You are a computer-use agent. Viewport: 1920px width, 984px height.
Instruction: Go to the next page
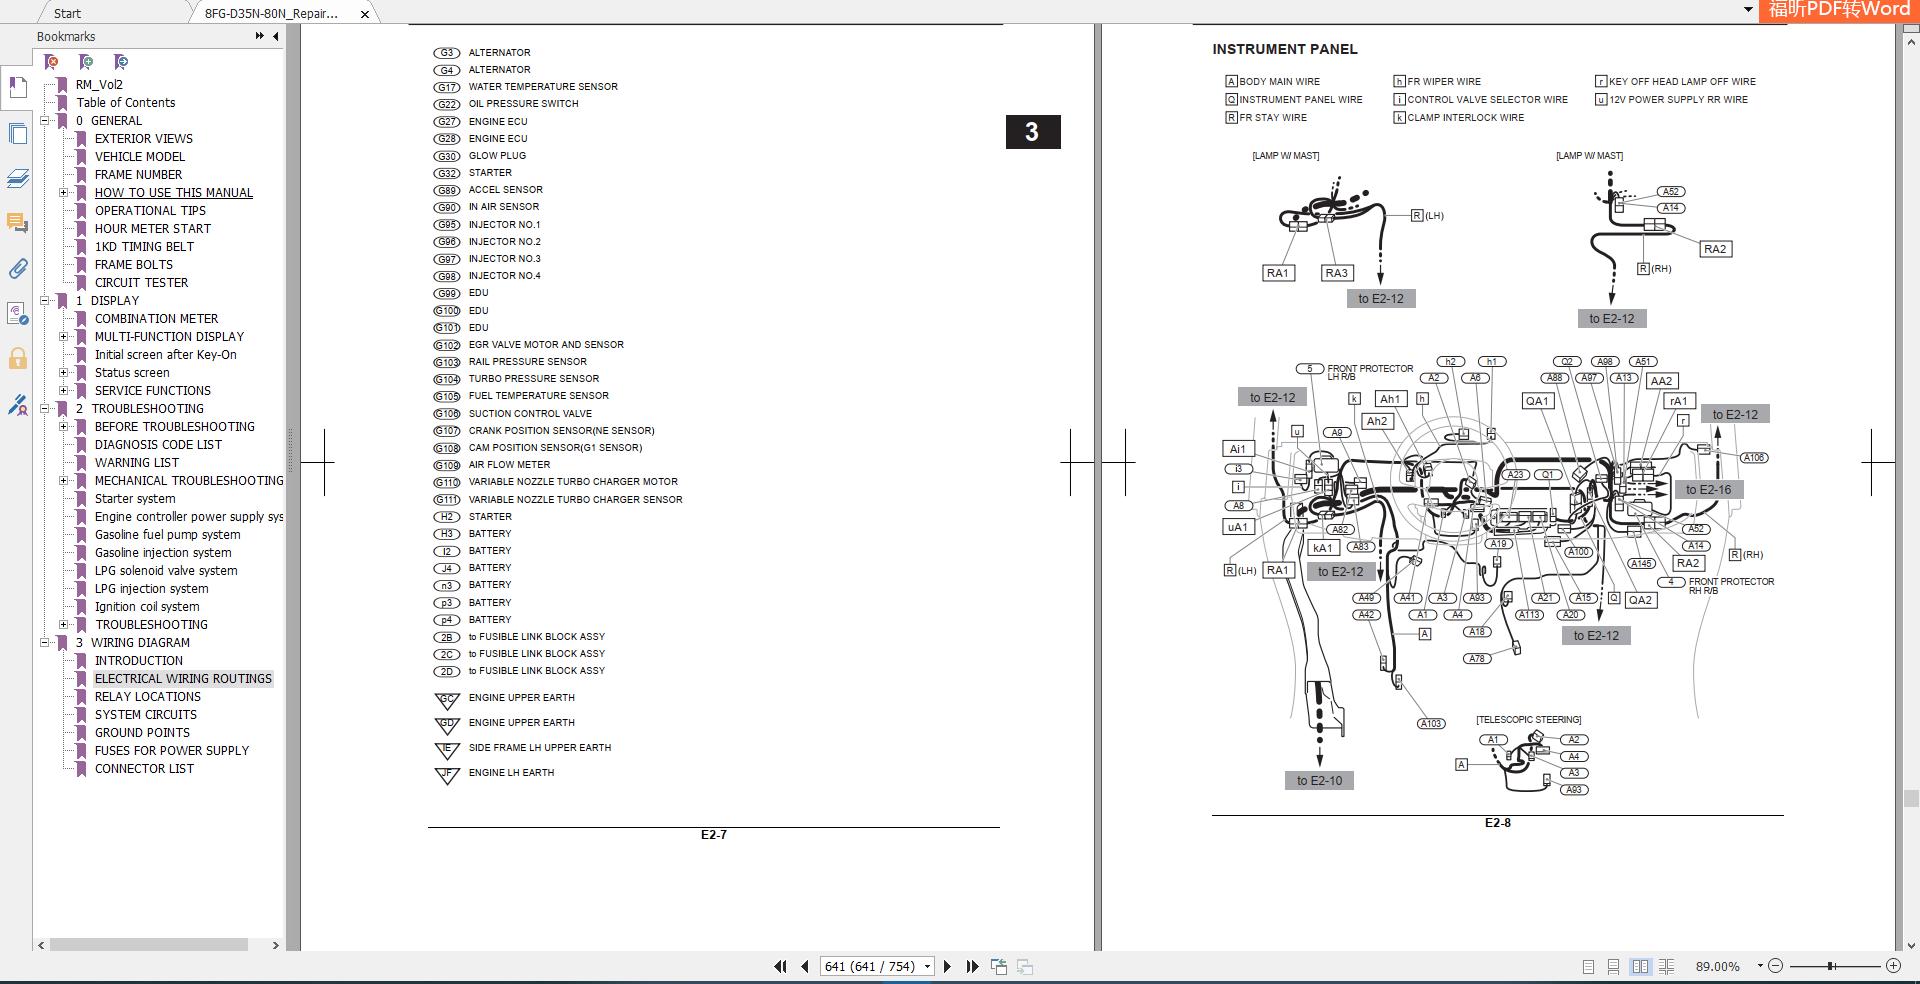click(x=948, y=966)
